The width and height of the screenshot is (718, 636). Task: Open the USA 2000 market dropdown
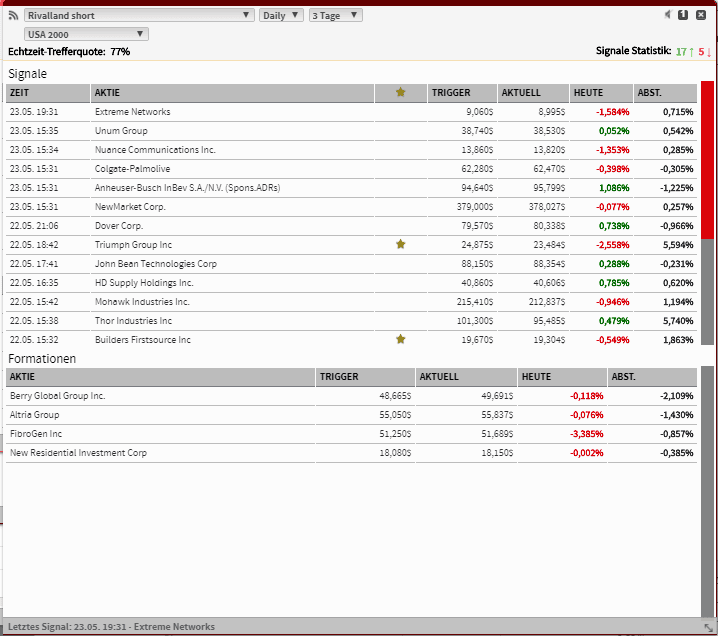pos(86,34)
